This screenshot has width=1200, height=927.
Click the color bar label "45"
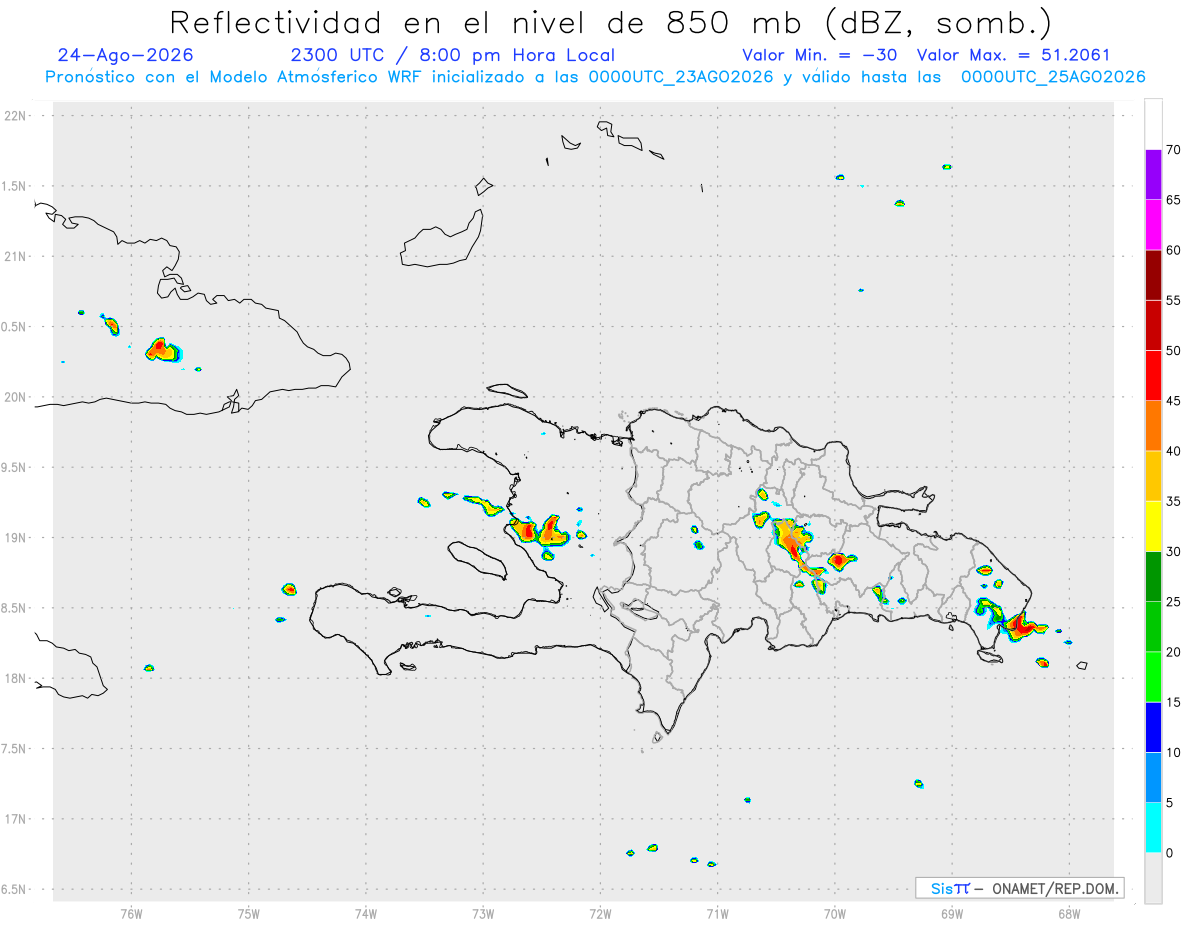1173,401
